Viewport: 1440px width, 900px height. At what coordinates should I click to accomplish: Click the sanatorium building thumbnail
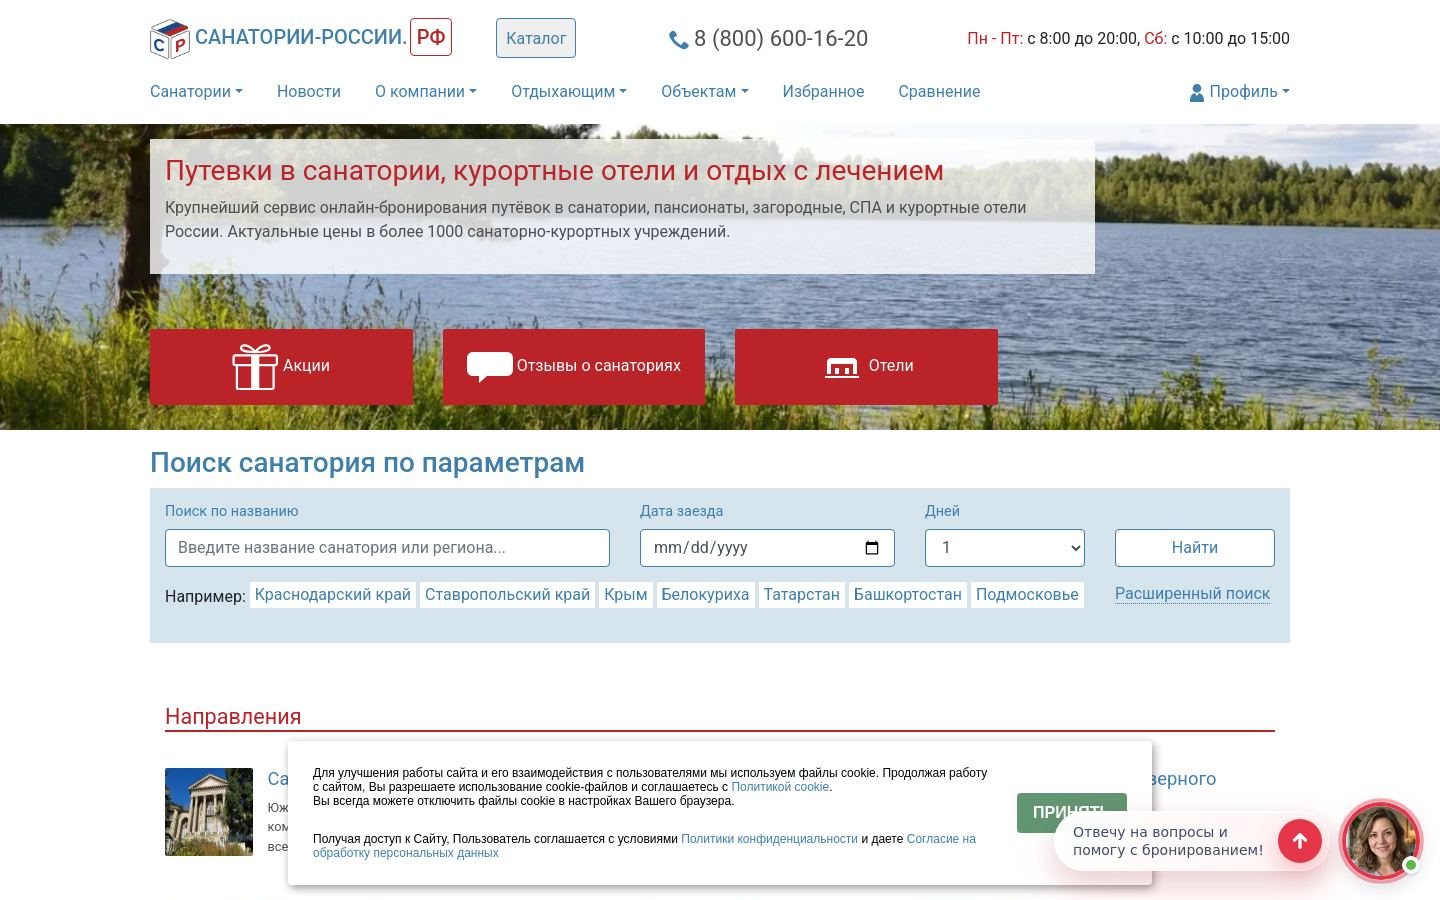(209, 812)
